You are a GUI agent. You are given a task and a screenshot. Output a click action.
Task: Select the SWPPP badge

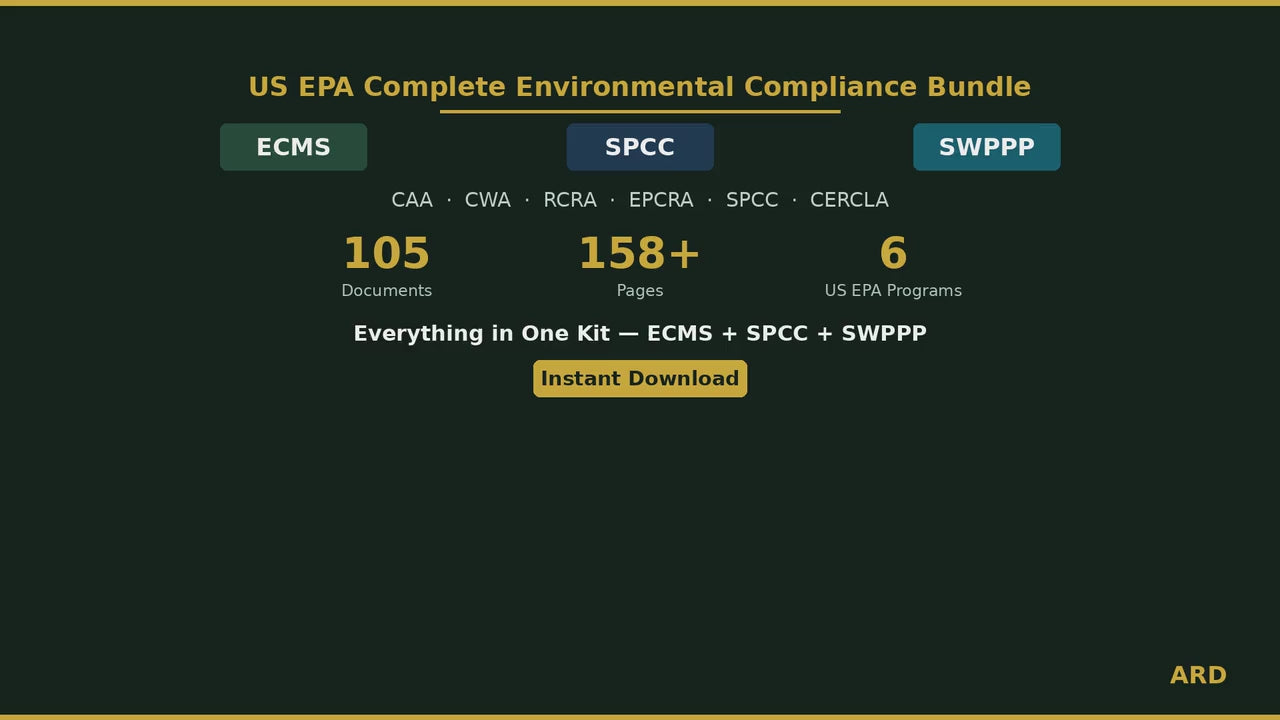coord(987,147)
